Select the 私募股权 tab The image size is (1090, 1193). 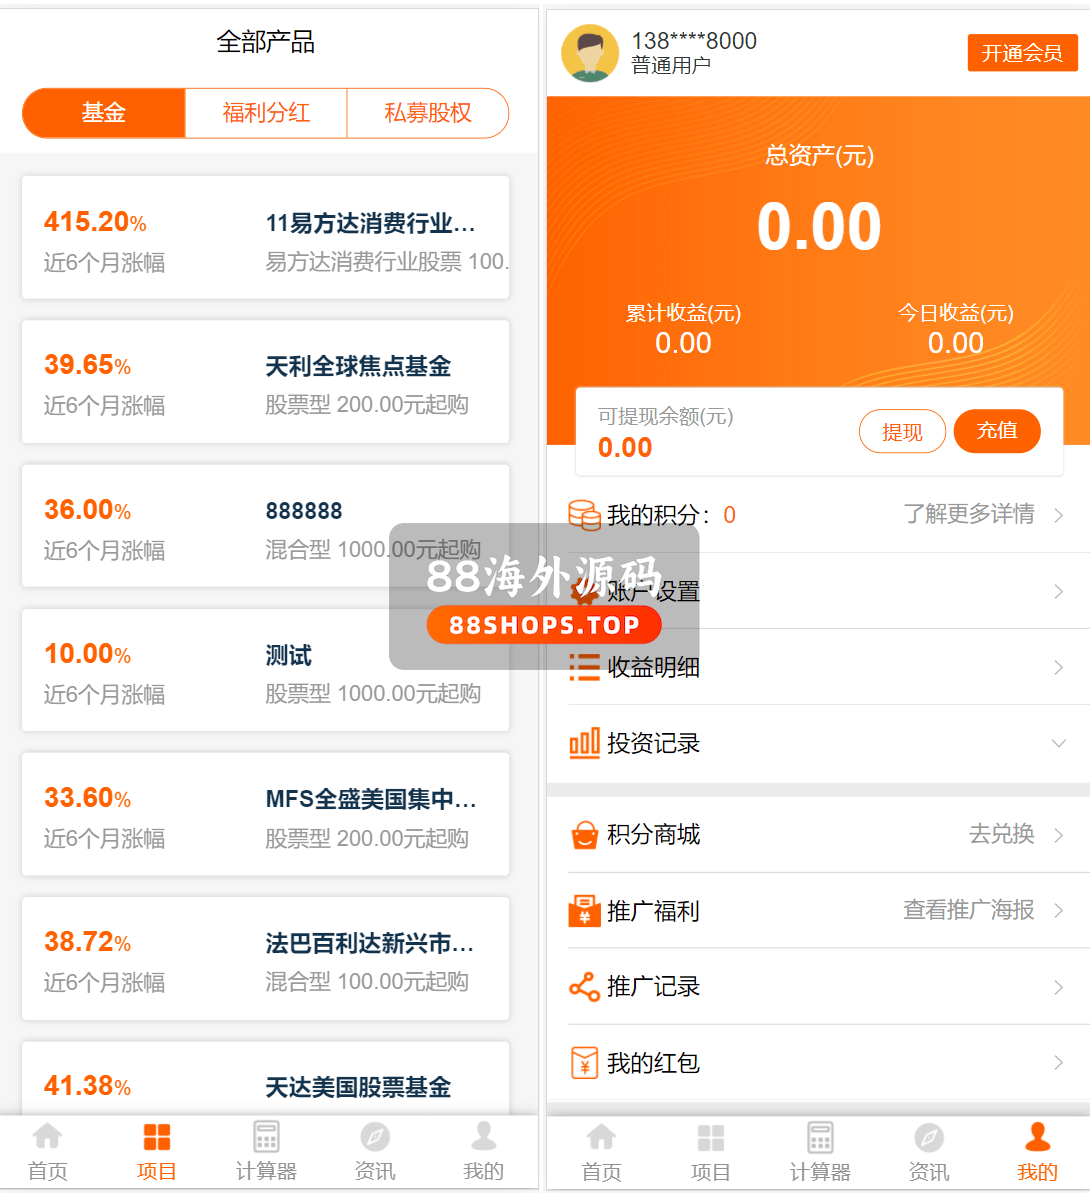click(x=428, y=113)
